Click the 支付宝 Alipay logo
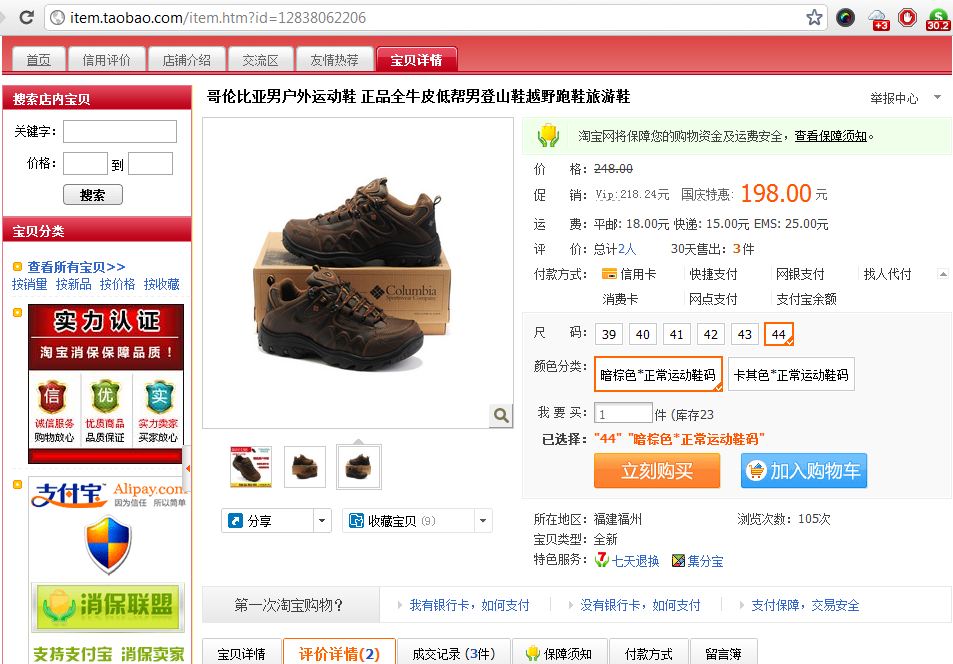The height and width of the screenshot is (664, 953). click(70, 494)
